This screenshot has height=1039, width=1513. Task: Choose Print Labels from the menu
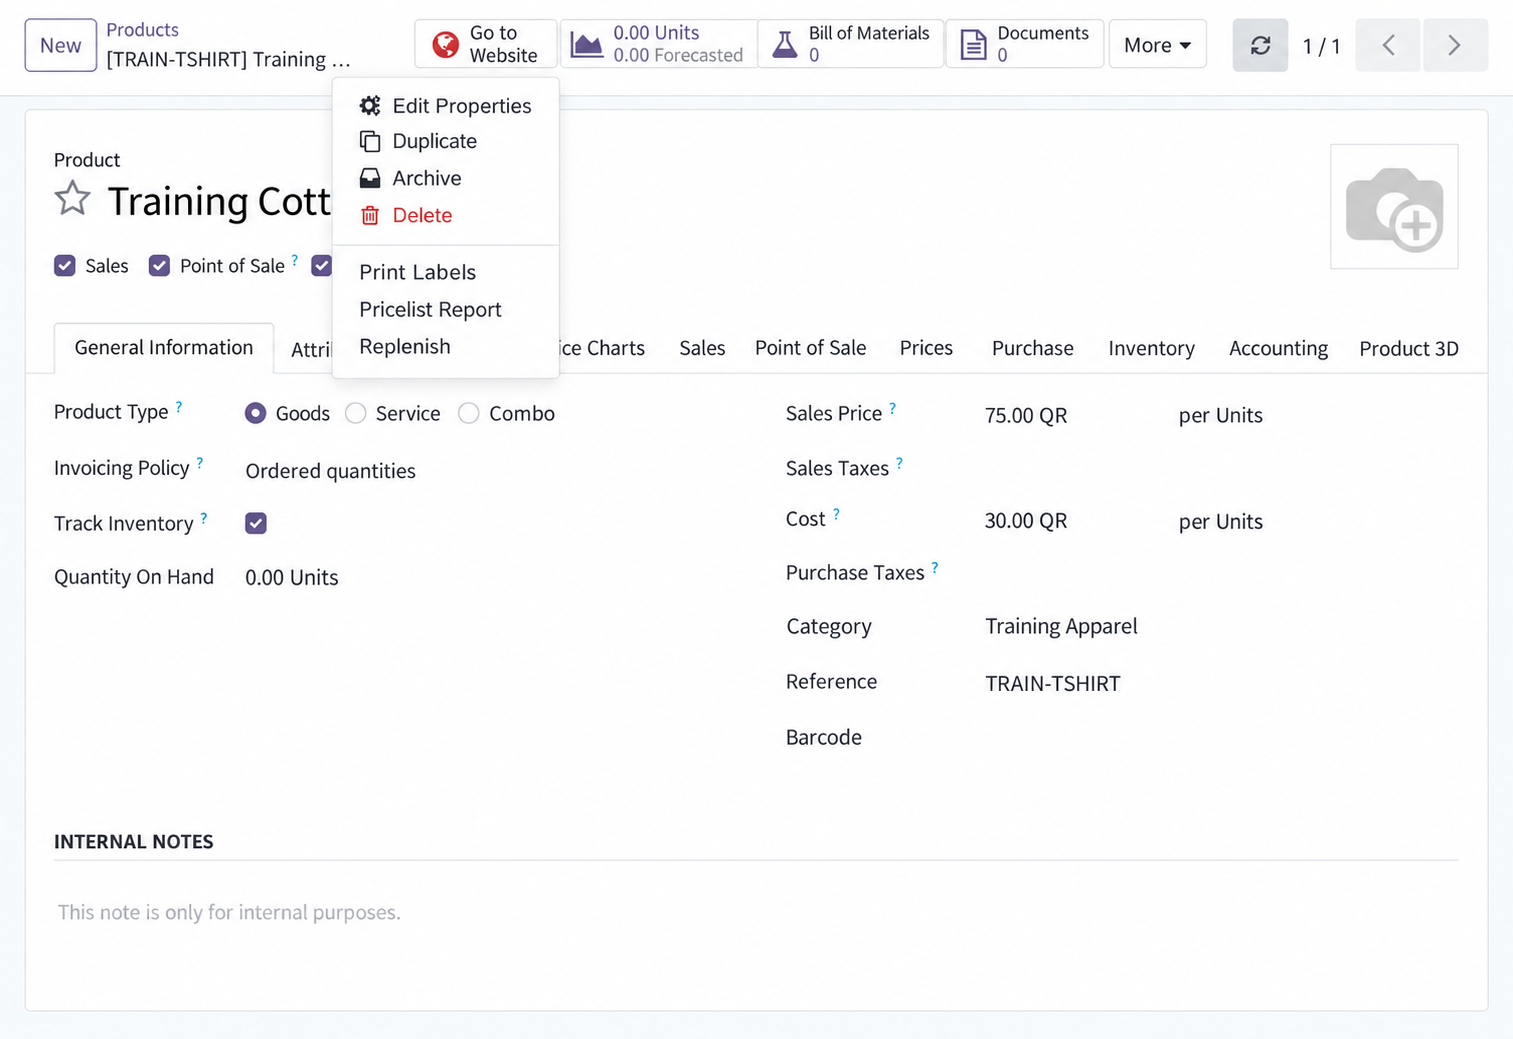(x=417, y=272)
